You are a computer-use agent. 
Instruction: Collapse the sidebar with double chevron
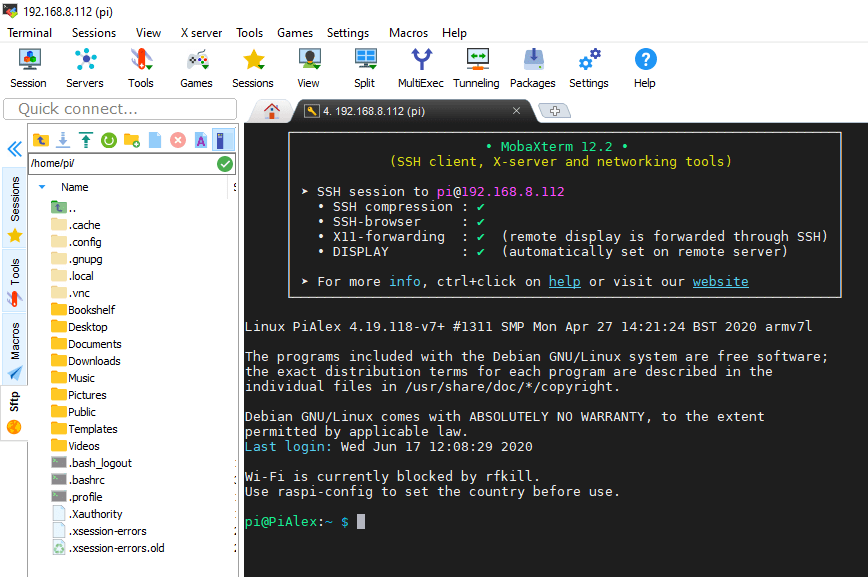(14, 148)
